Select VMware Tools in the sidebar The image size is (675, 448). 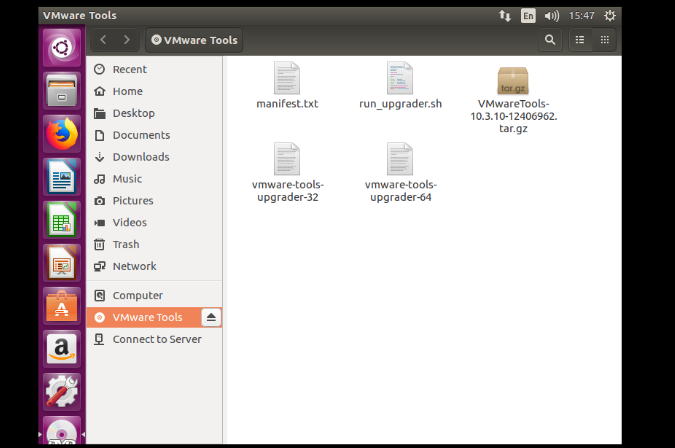coord(144,318)
